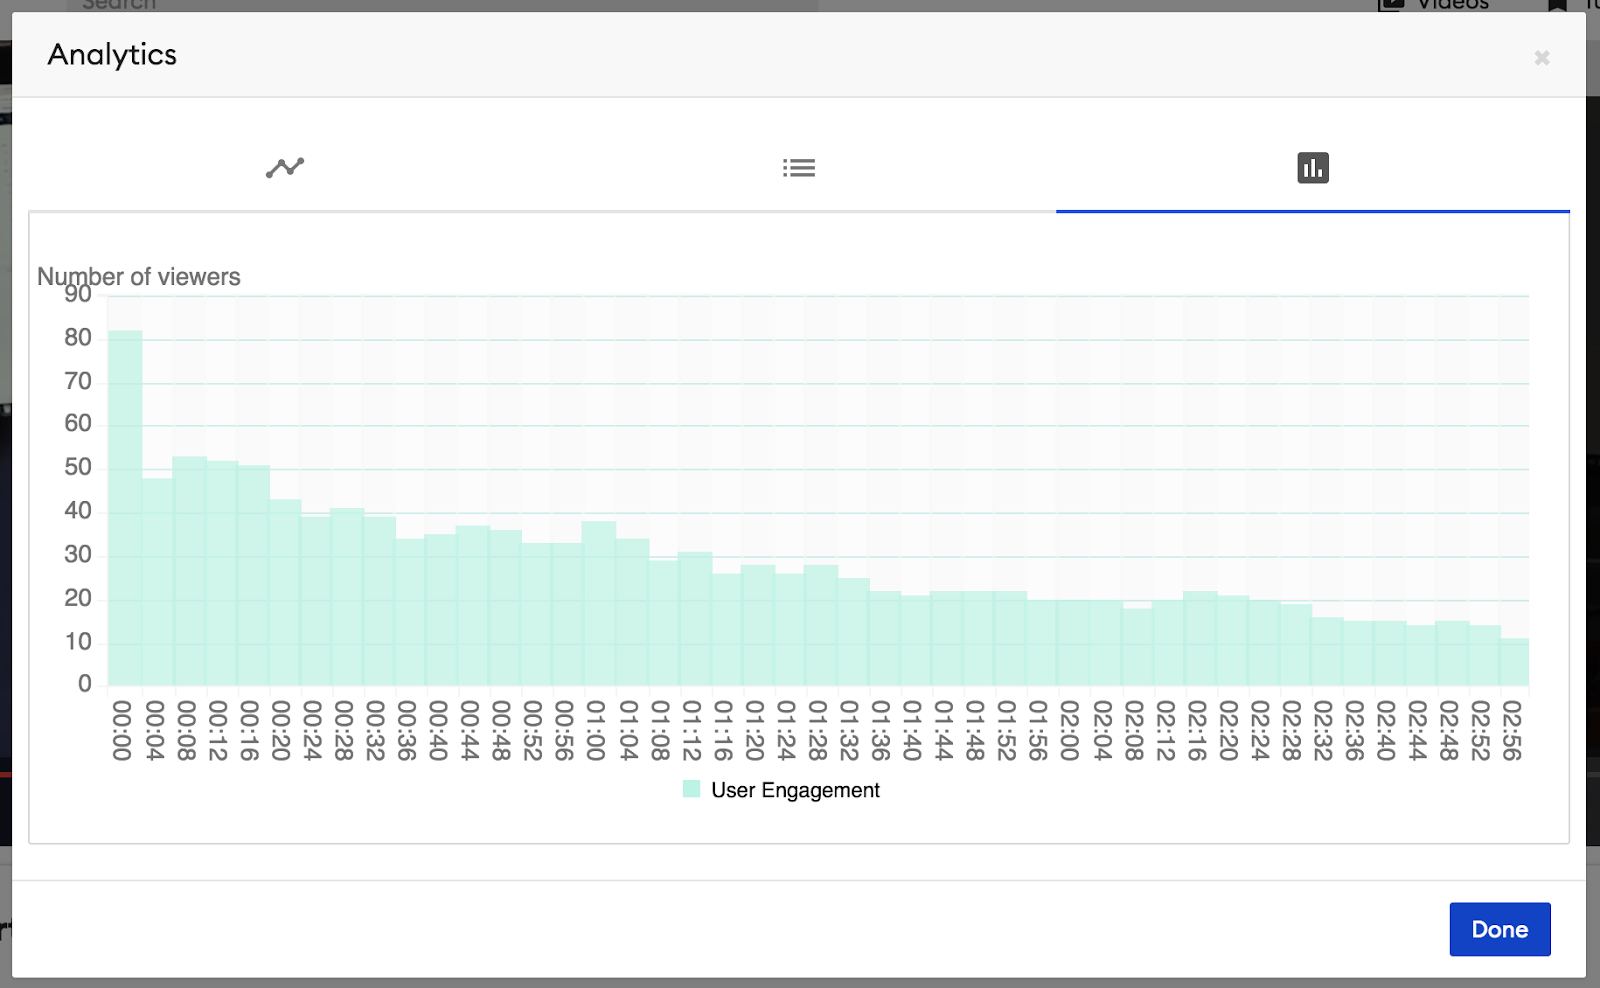1600x988 pixels.
Task: Select the bar at 01:28
Action: tap(820, 625)
